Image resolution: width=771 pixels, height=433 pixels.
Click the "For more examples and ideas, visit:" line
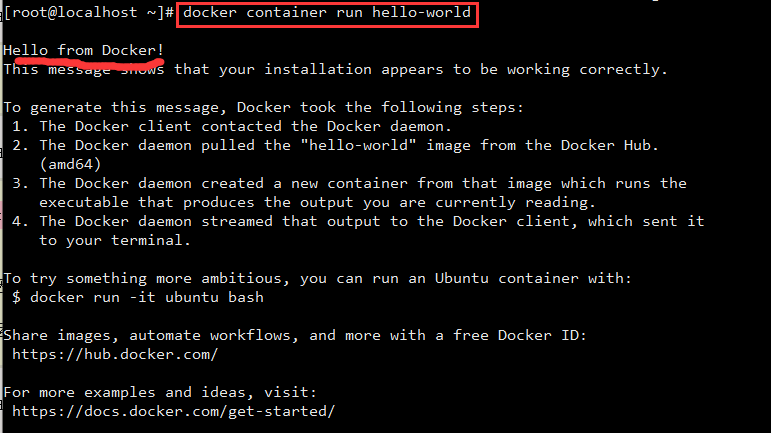click(x=162, y=392)
